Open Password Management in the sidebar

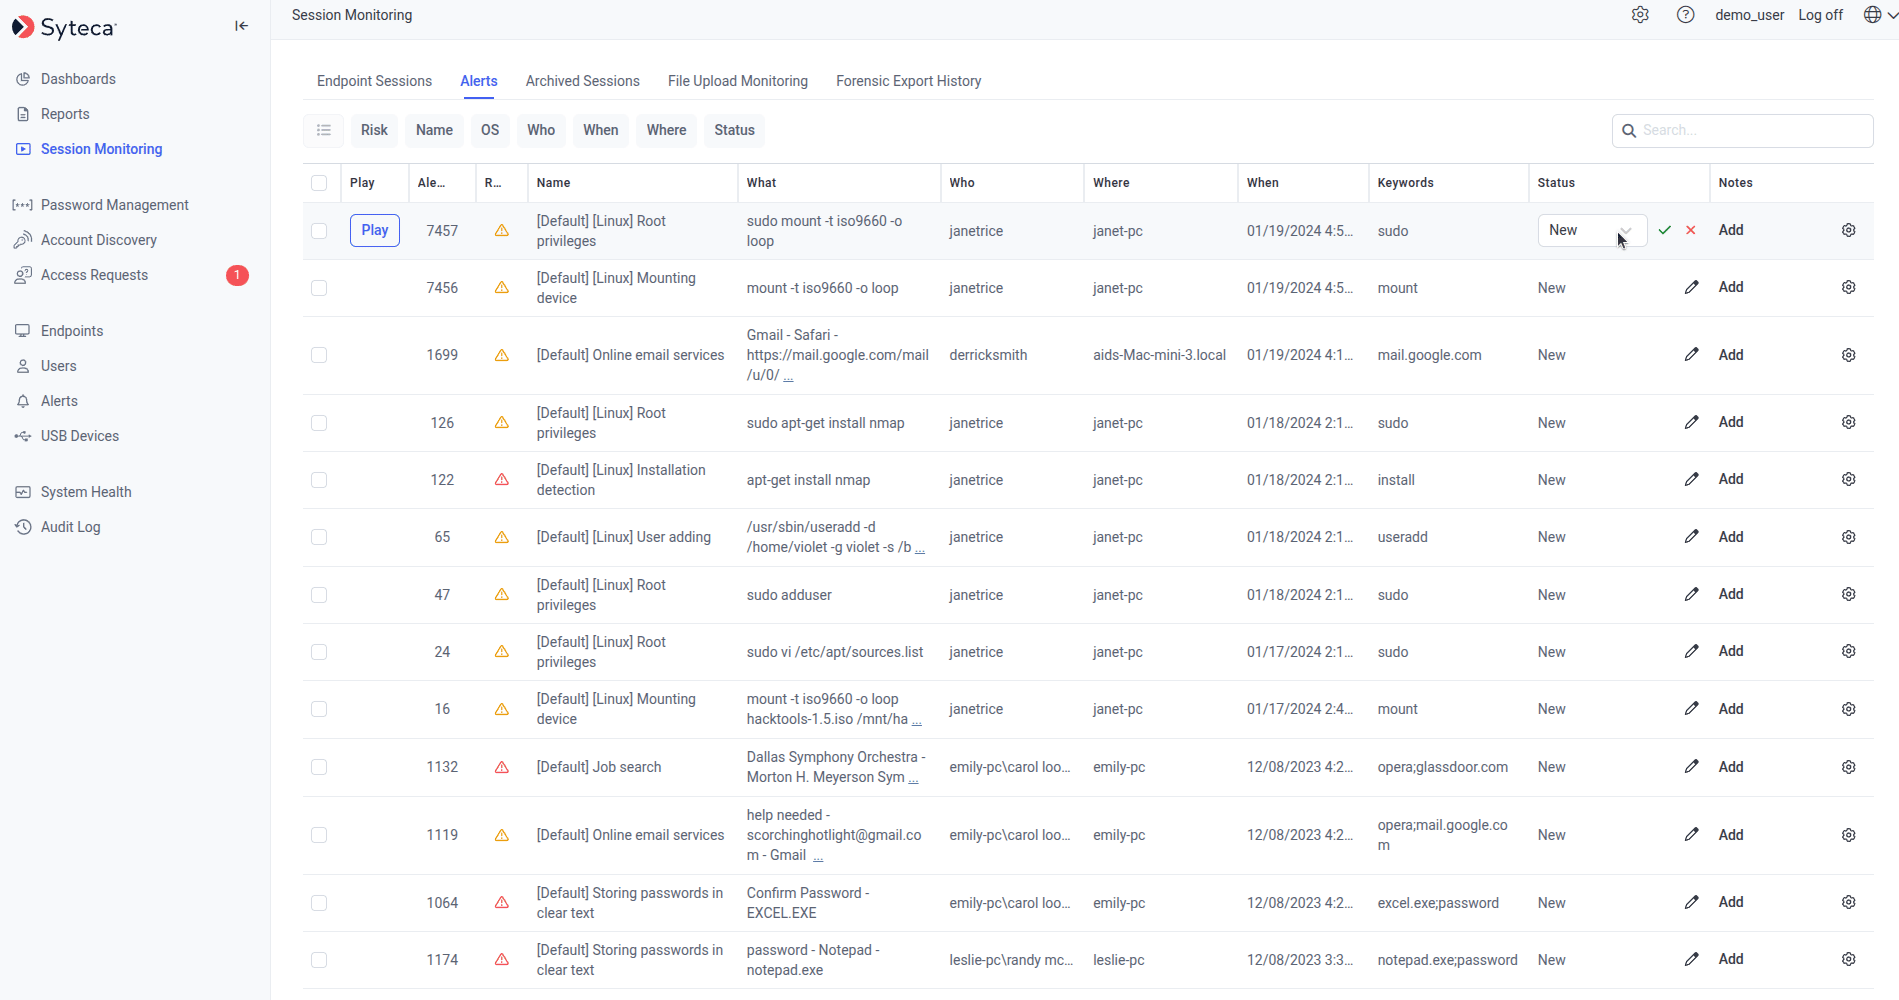[x=115, y=205]
